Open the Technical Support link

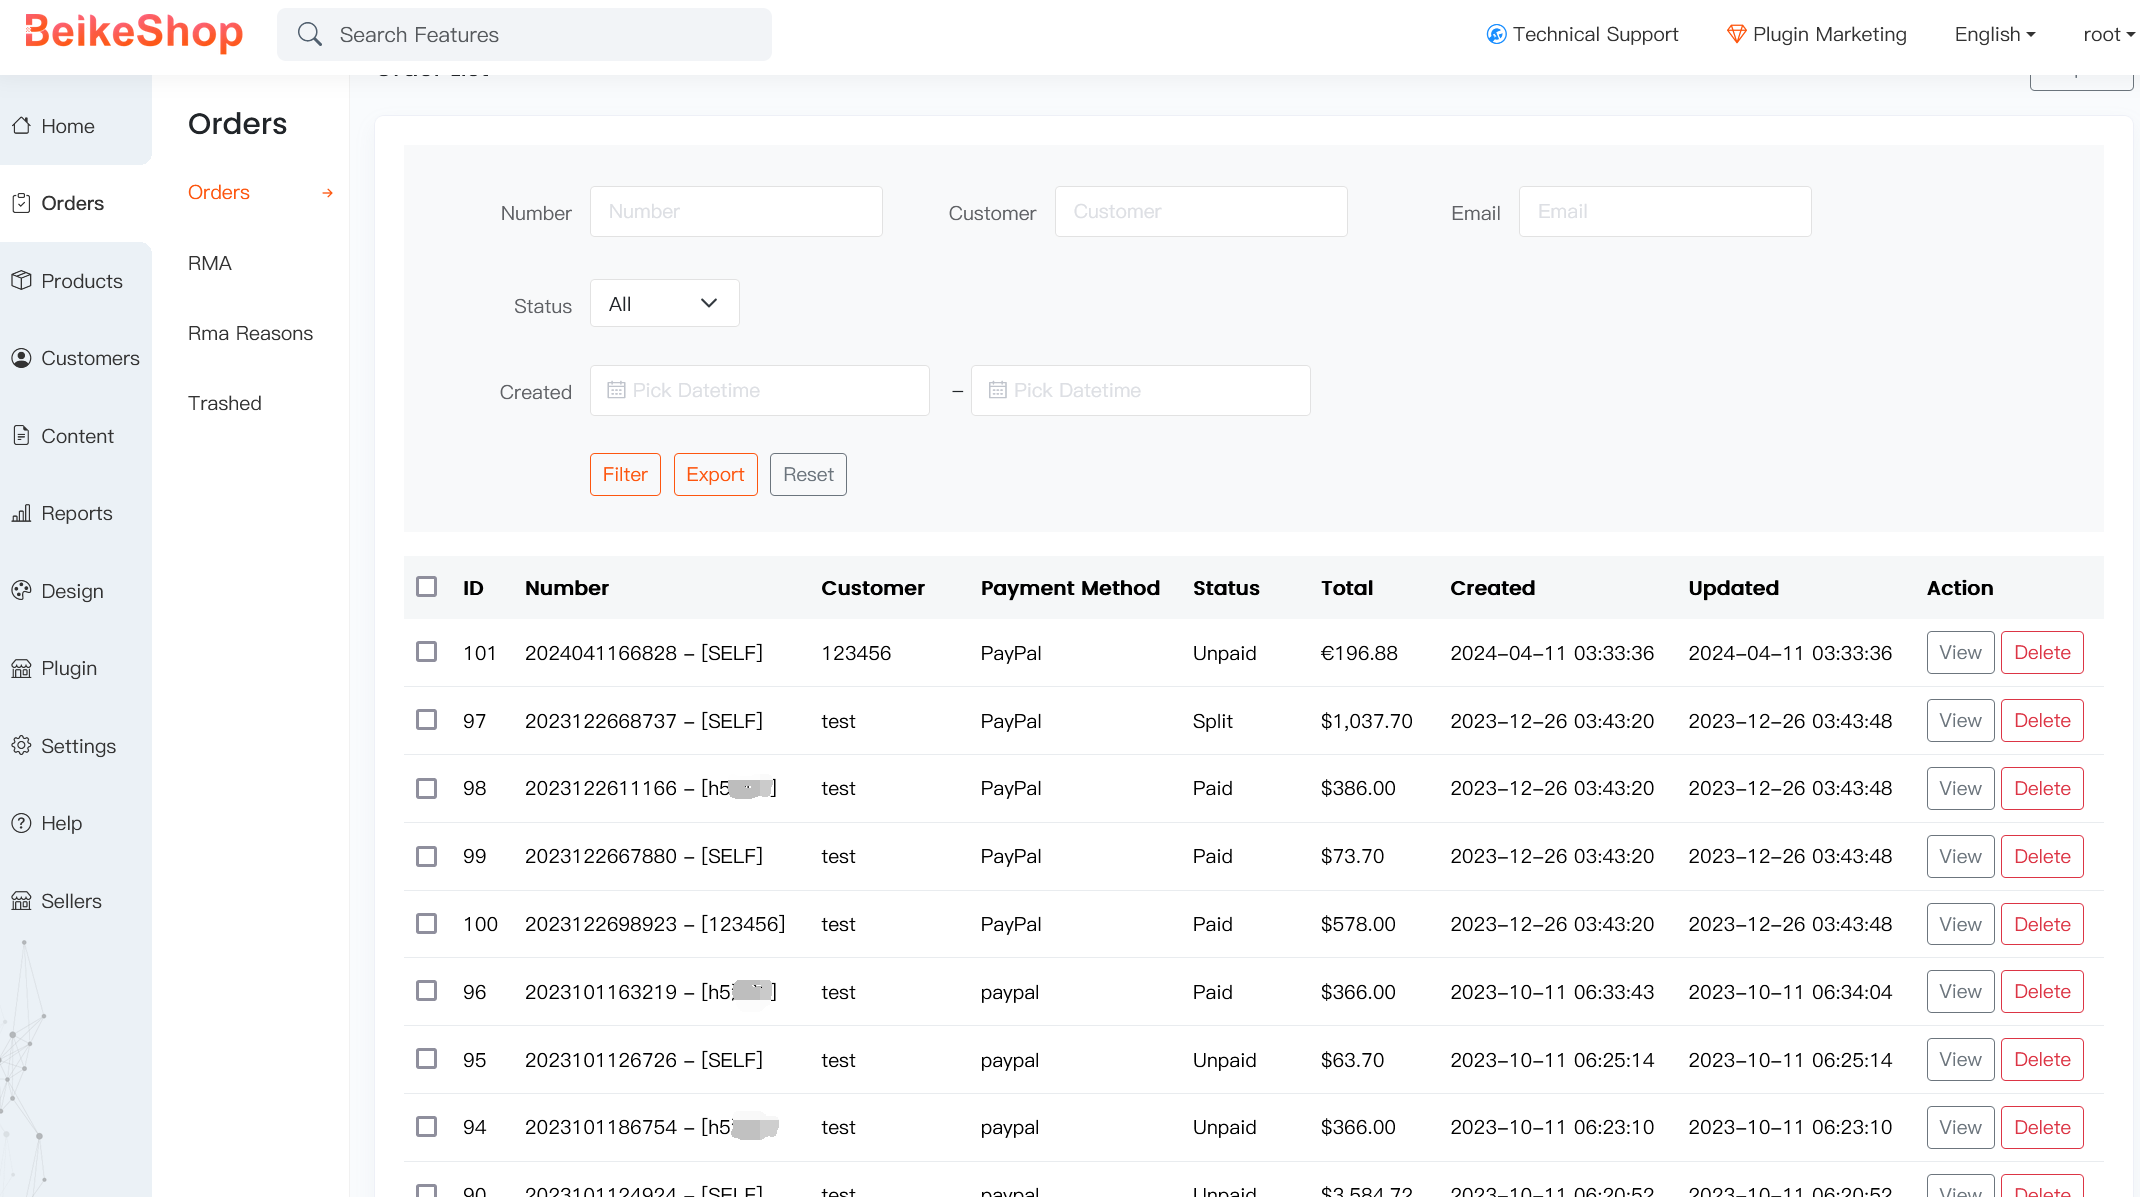pos(1582,35)
